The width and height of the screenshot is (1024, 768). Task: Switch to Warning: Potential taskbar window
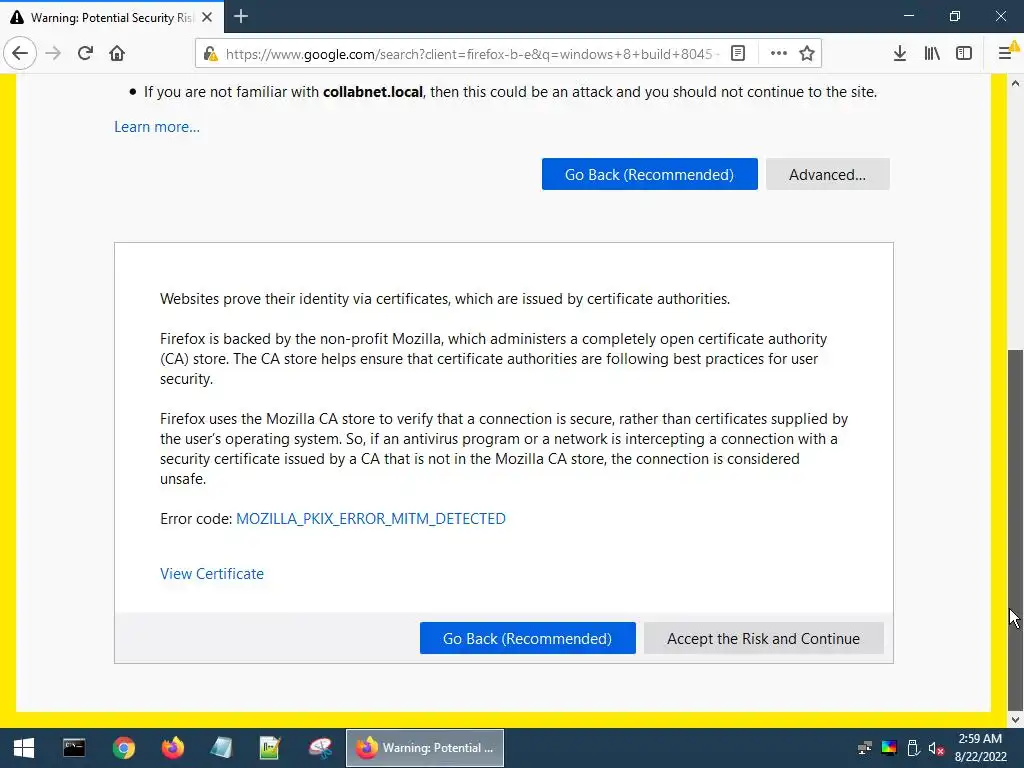pyautogui.click(x=424, y=748)
